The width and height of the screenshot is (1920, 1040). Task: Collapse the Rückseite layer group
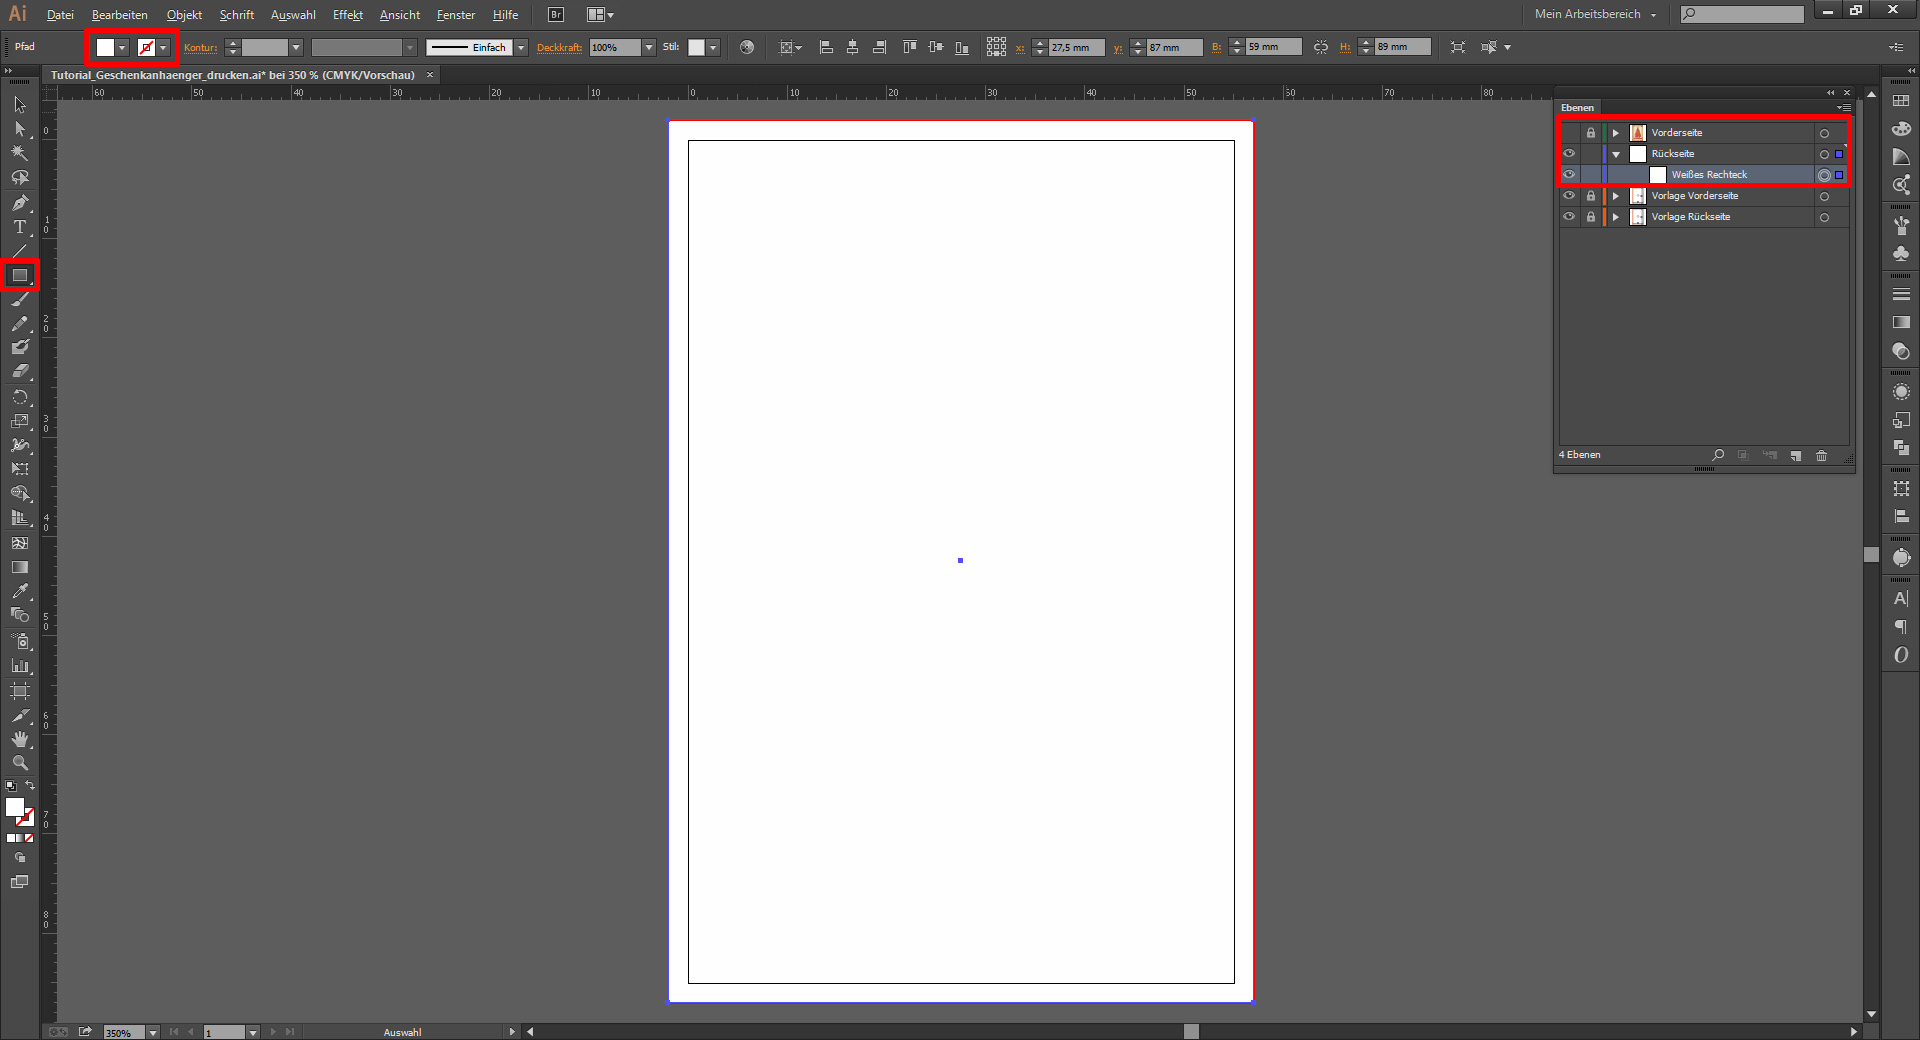point(1616,154)
